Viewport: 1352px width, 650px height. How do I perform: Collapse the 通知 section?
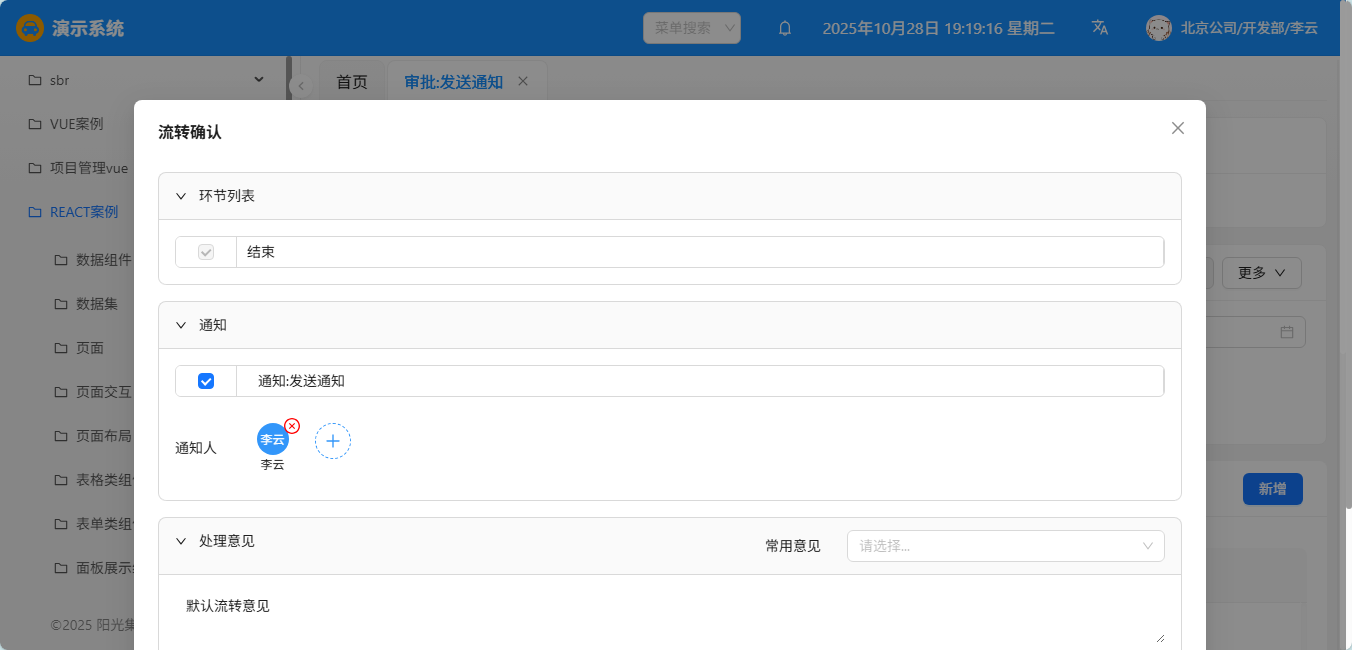[x=181, y=325]
